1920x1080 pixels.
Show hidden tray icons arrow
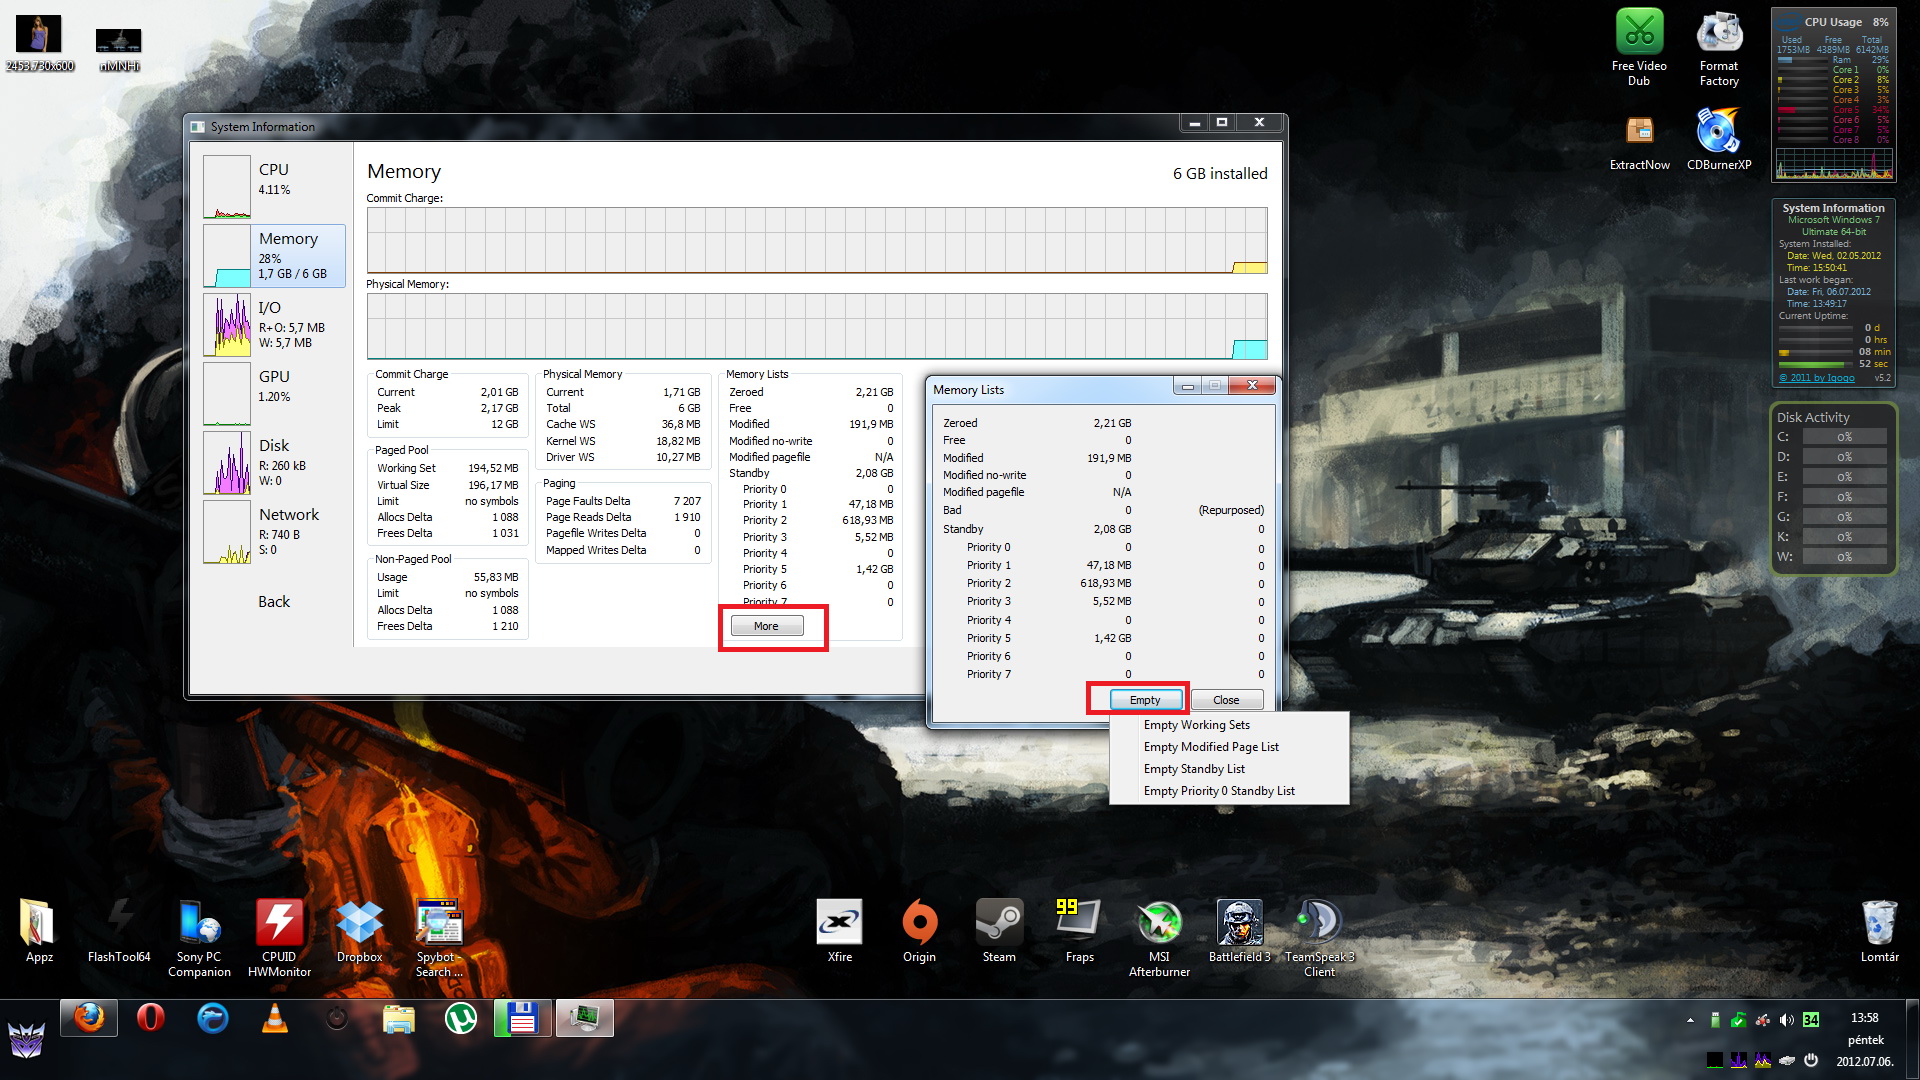click(x=1690, y=1020)
